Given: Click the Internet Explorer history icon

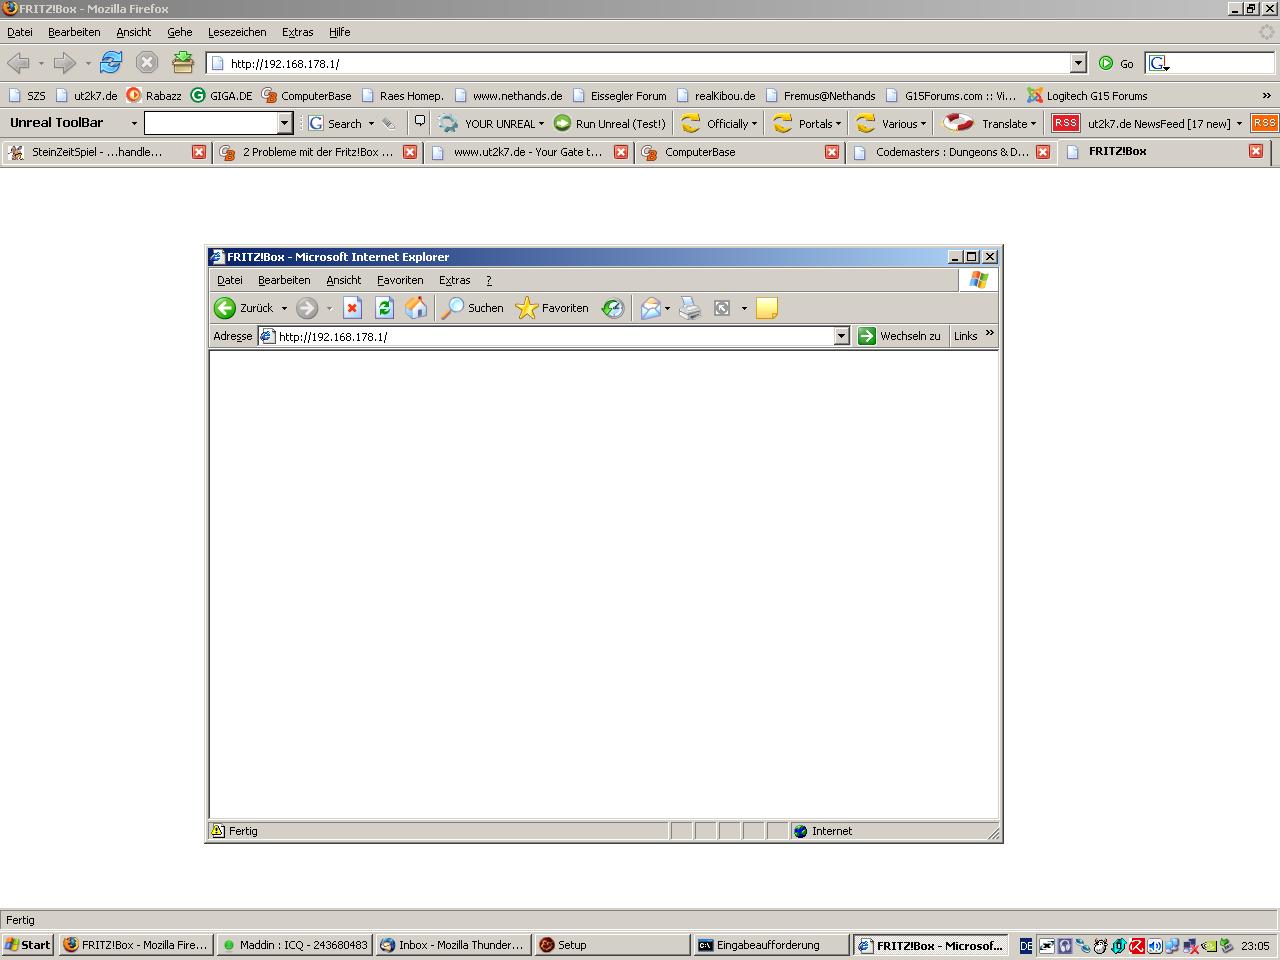Looking at the screenshot, I should (x=613, y=308).
